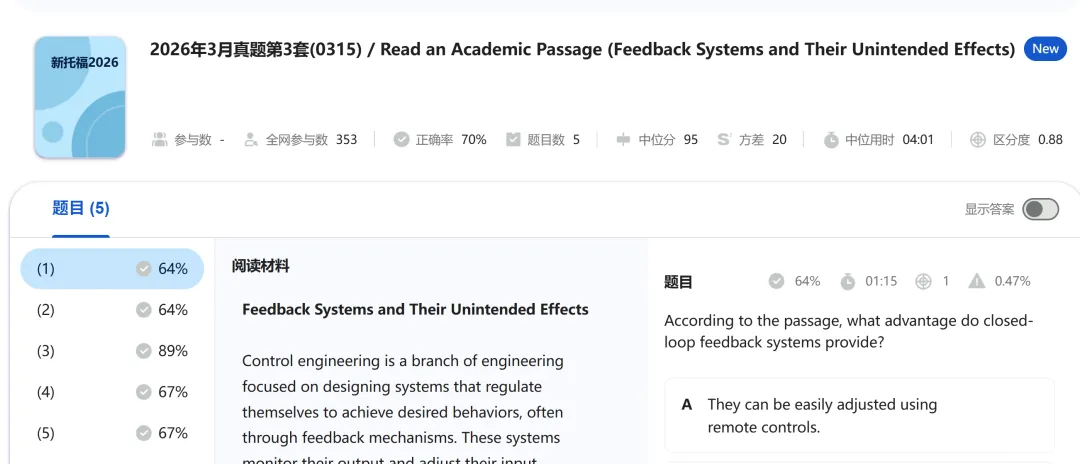Jump to question (5) in the sidebar
1080x464 pixels.
(x=112, y=433)
